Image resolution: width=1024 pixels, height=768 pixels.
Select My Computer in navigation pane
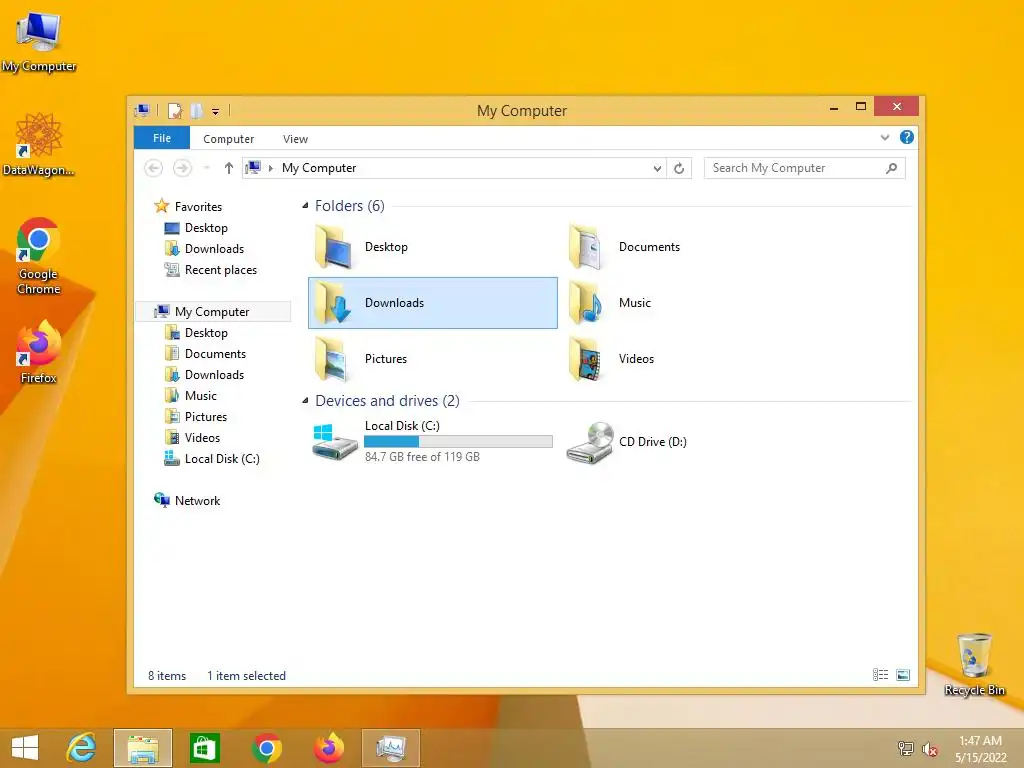[x=212, y=312]
